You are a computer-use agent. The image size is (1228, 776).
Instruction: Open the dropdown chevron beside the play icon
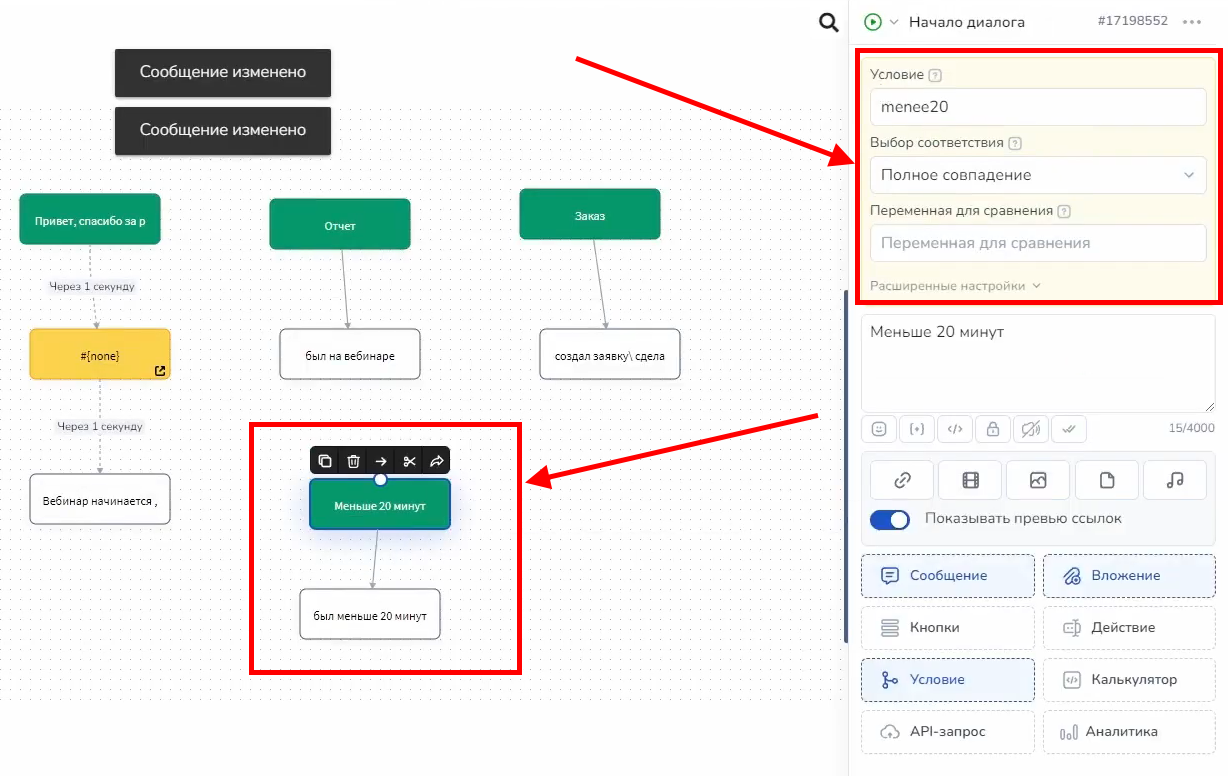(894, 22)
